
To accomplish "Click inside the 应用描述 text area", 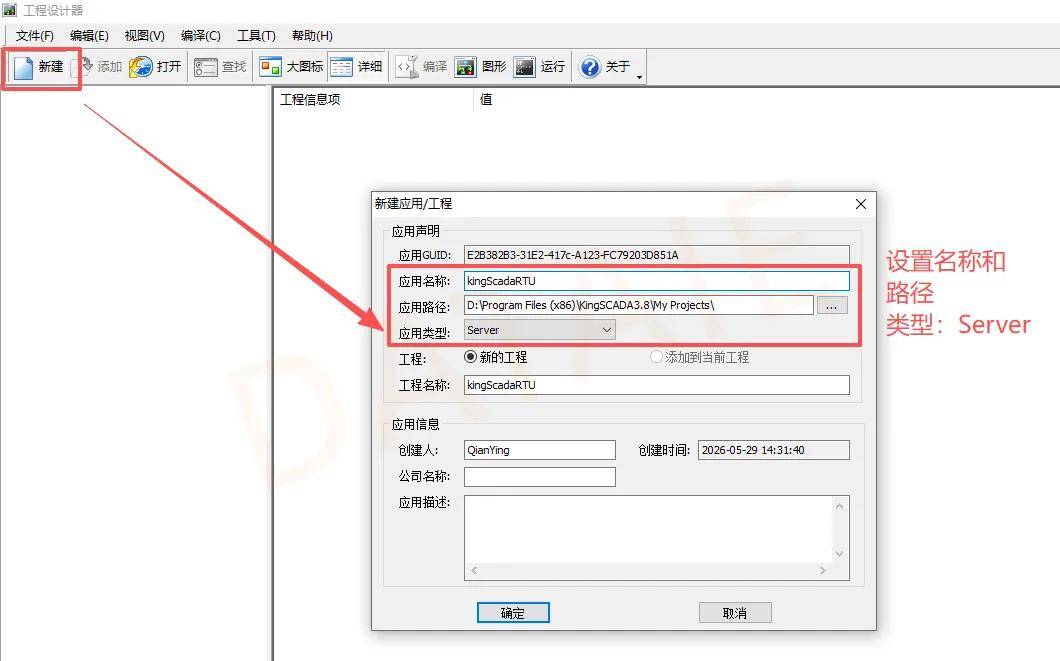I will click(x=648, y=530).
